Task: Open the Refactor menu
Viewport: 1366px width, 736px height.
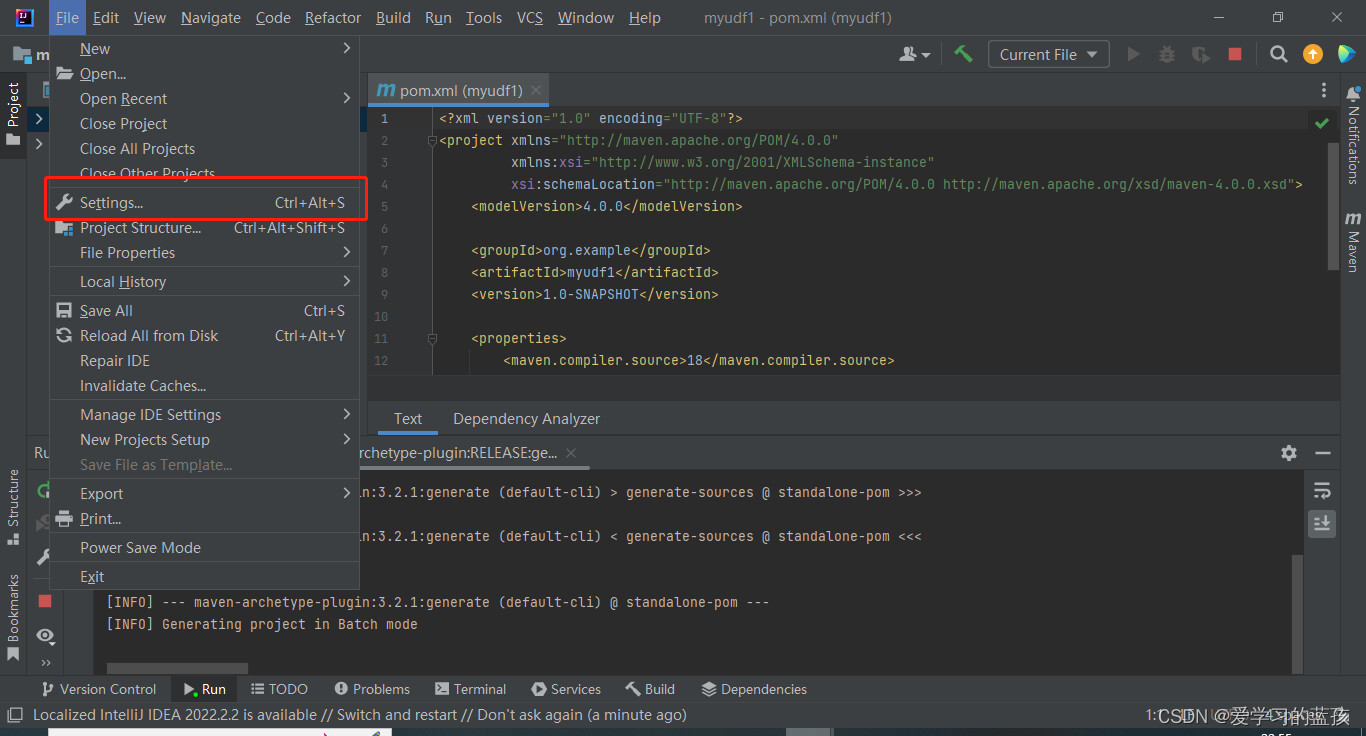Action: click(333, 17)
